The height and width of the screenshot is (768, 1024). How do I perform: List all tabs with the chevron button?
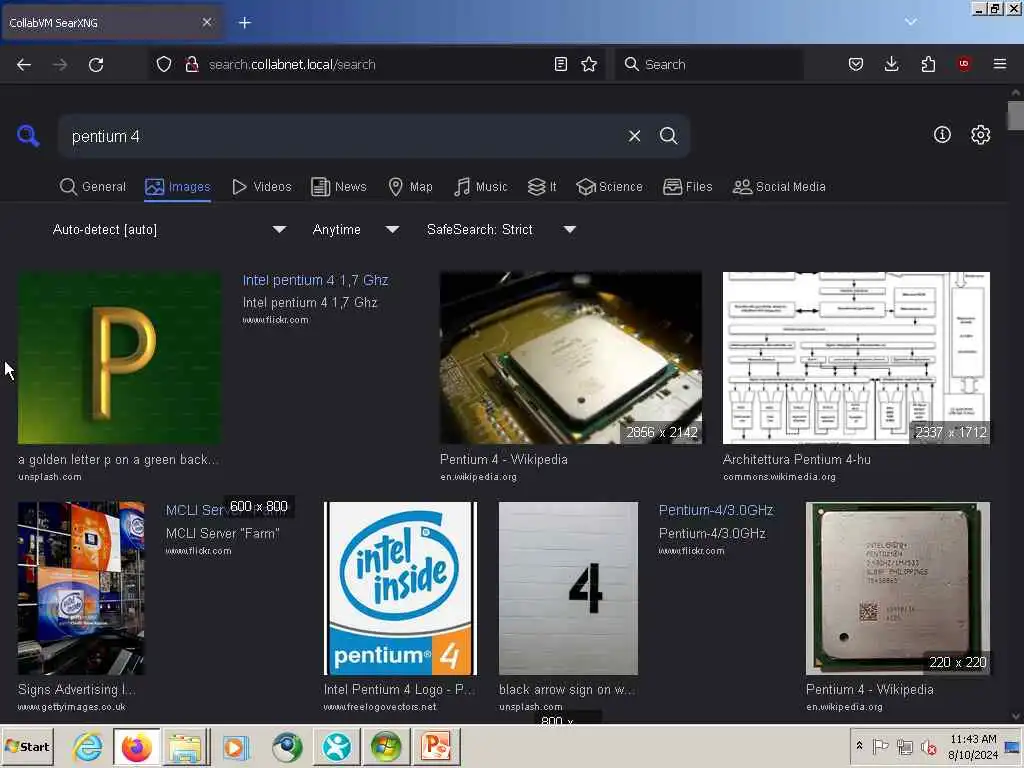coord(910,22)
